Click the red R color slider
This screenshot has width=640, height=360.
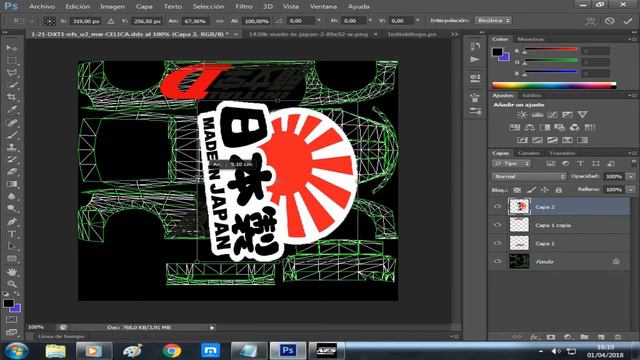tap(551, 50)
